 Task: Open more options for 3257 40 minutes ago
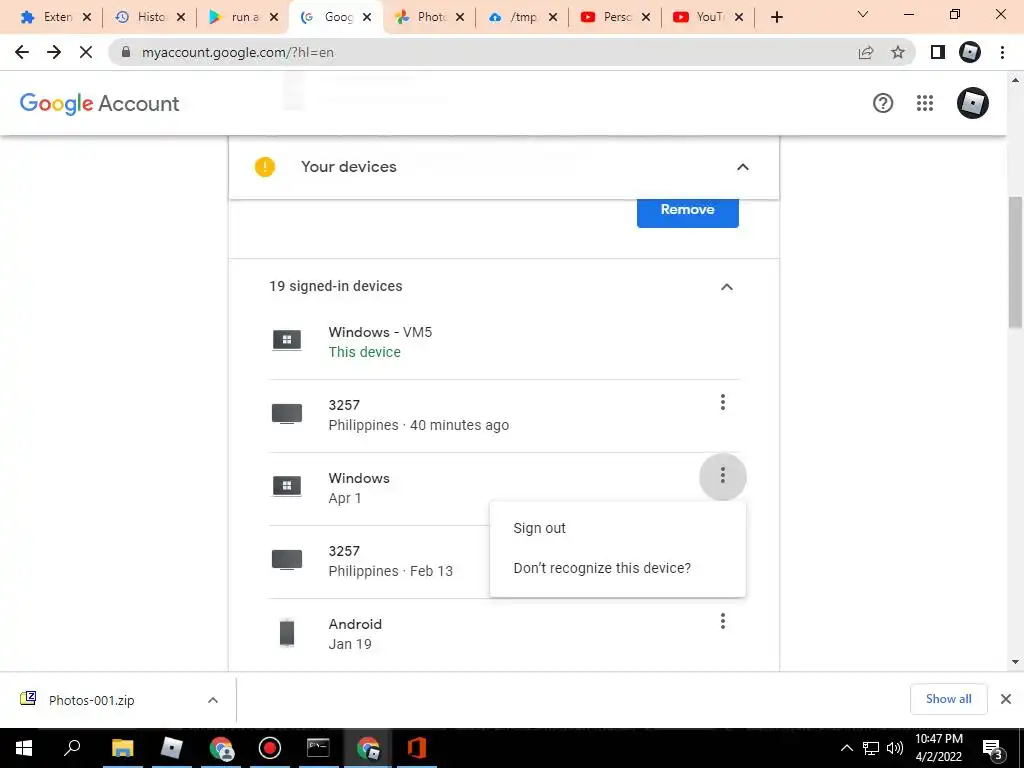pos(722,402)
